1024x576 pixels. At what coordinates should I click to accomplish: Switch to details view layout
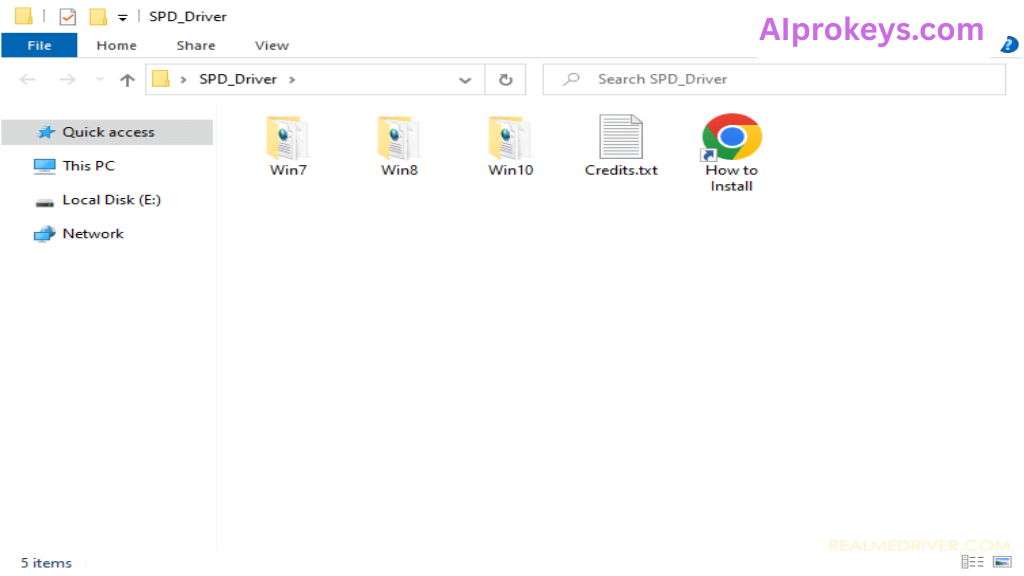click(x=972, y=562)
